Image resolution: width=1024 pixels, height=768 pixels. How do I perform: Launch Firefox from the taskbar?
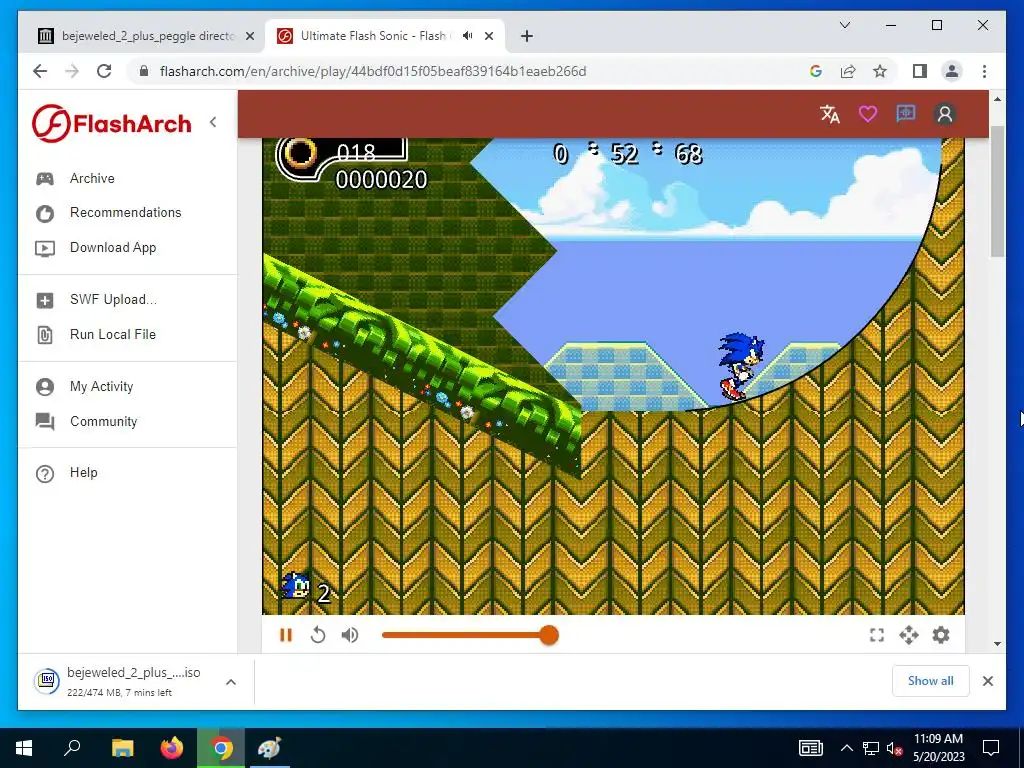pos(172,748)
